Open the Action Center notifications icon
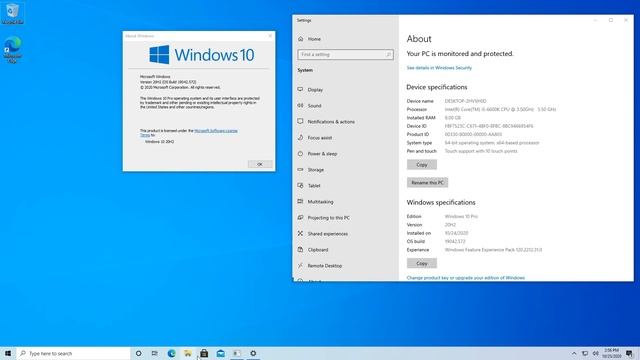This screenshot has height=360, width=640. tap(629, 353)
